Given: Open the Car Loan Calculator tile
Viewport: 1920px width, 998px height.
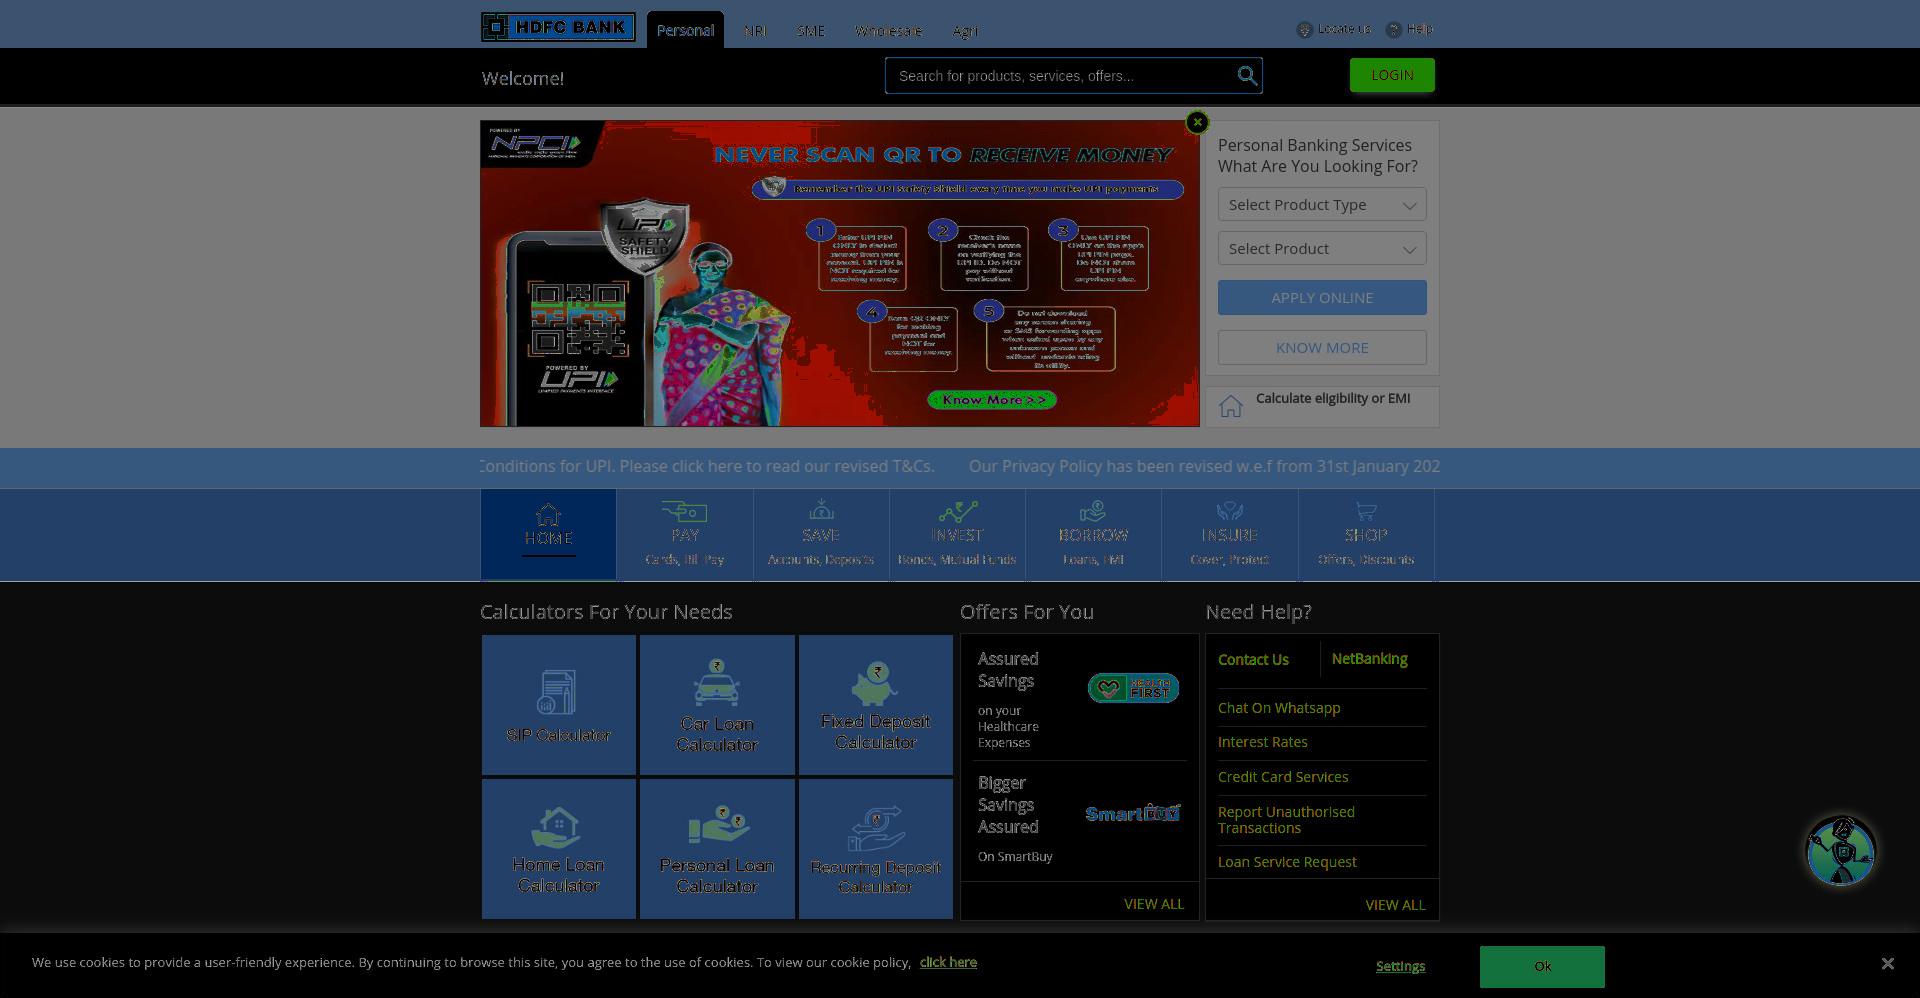Looking at the screenshot, I should coord(717,705).
